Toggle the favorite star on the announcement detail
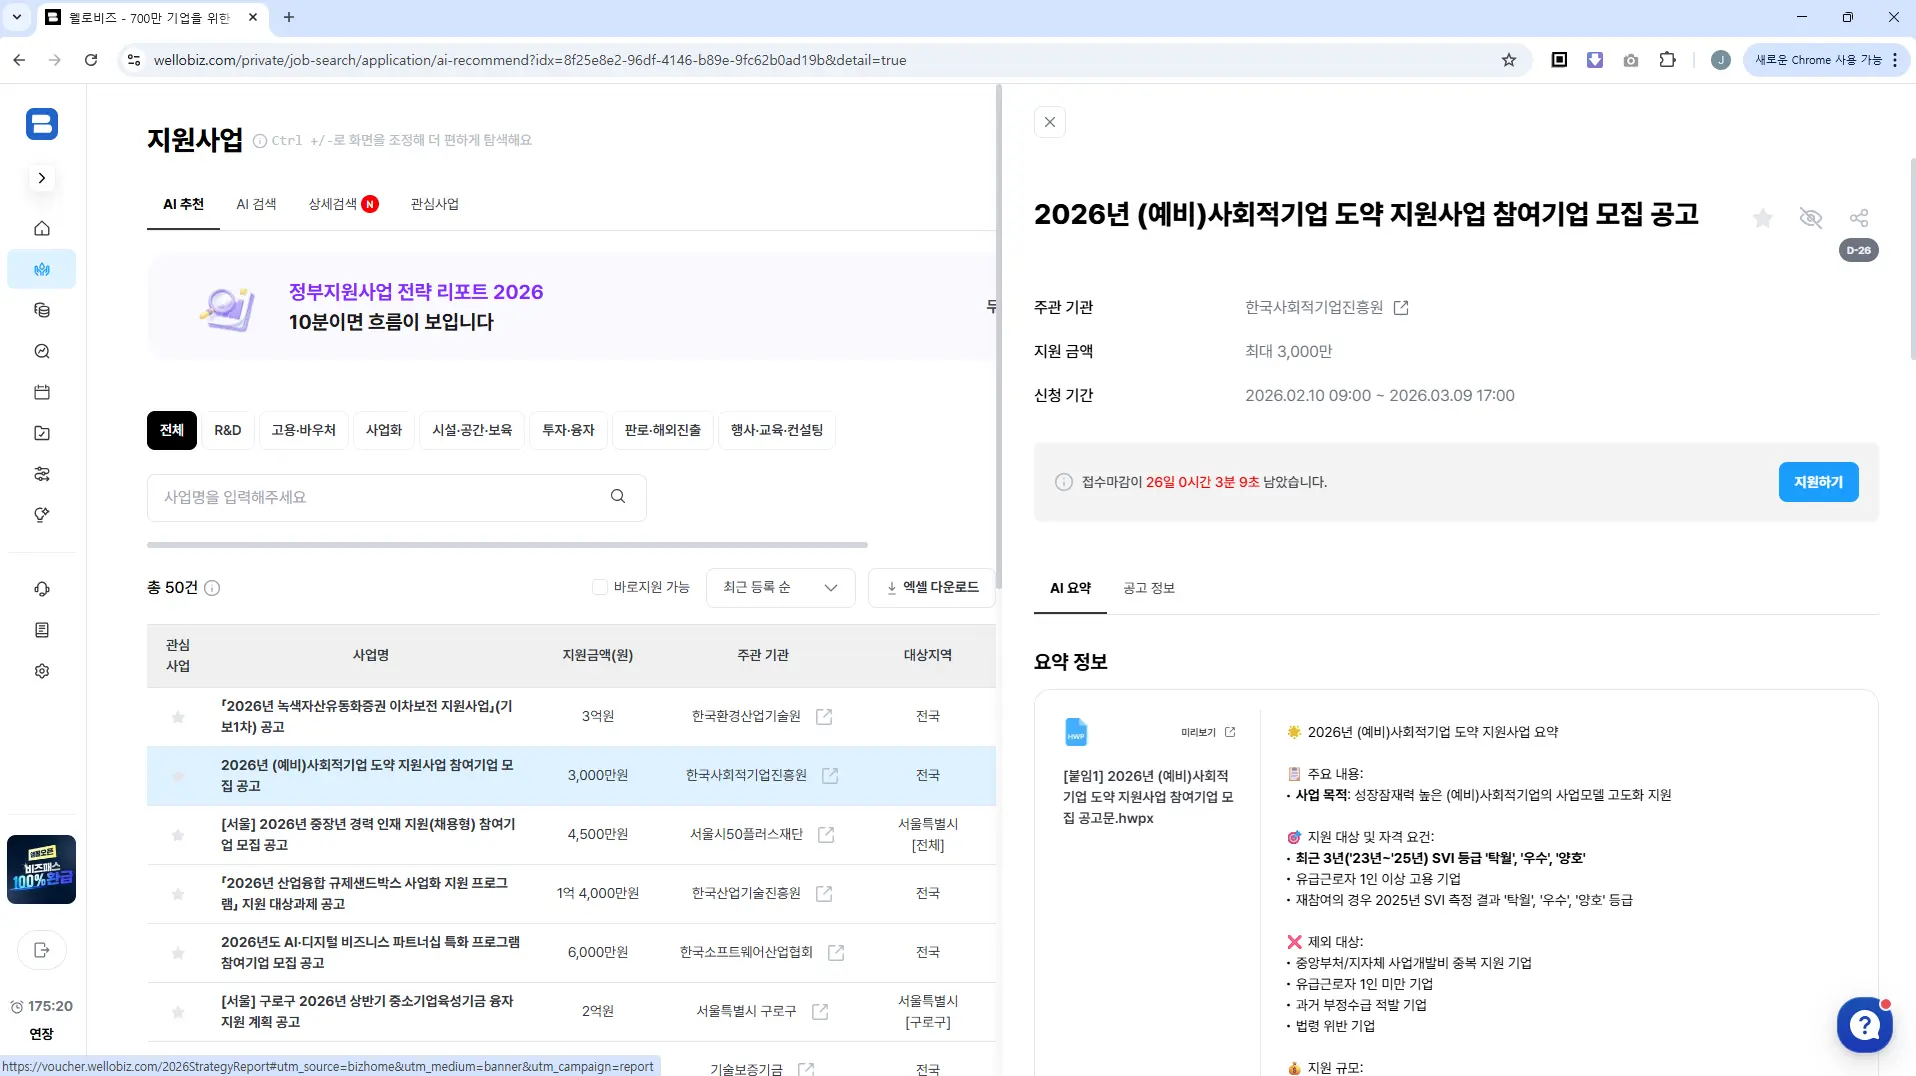 pyautogui.click(x=1763, y=217)
